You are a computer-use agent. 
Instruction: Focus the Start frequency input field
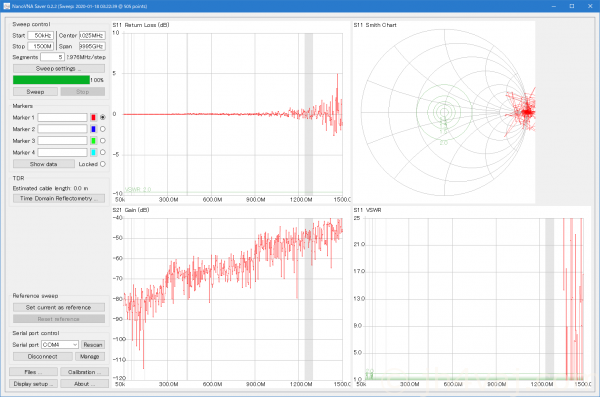(x=41, y=36)
